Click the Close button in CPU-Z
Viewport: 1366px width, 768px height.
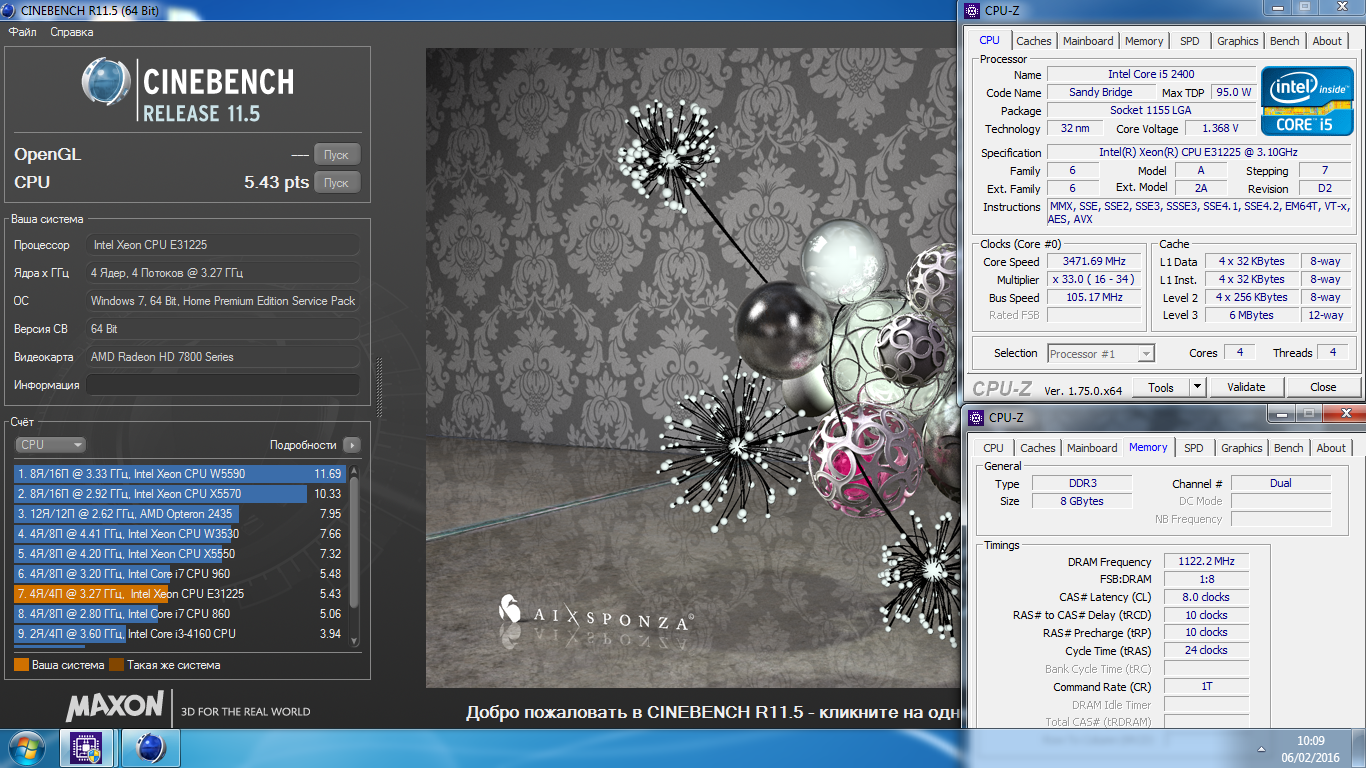(x=1323, y=387)
